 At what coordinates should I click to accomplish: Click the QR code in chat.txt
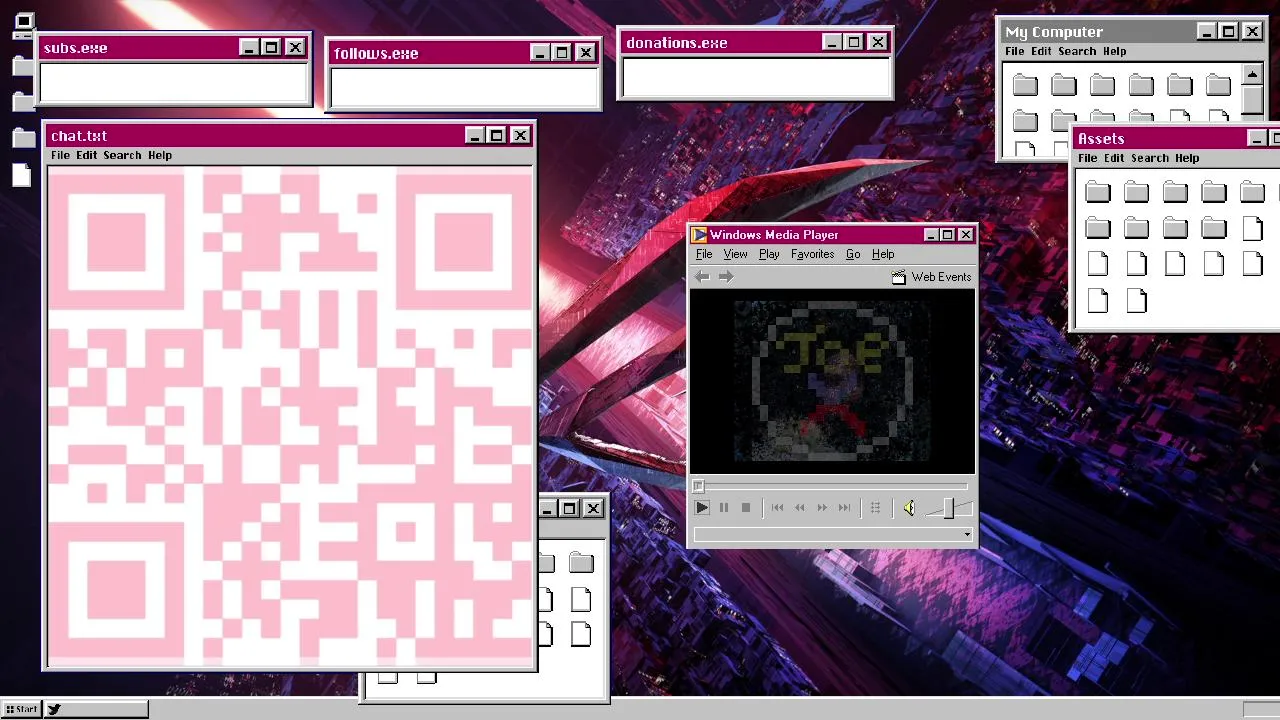pyautogui.click(x=290, y=415)
